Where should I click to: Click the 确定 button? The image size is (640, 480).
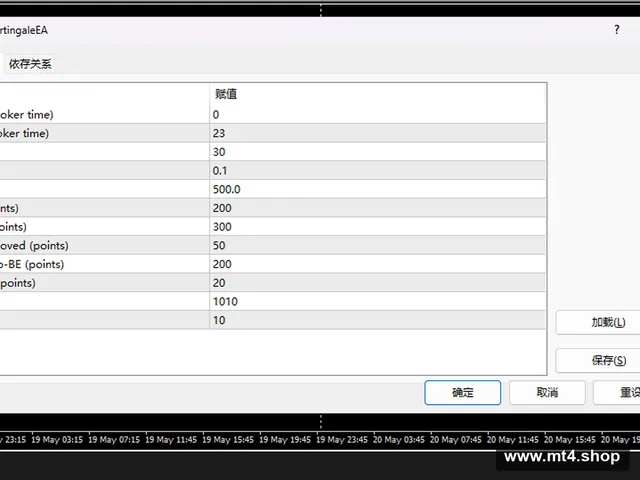pos(462,393)
